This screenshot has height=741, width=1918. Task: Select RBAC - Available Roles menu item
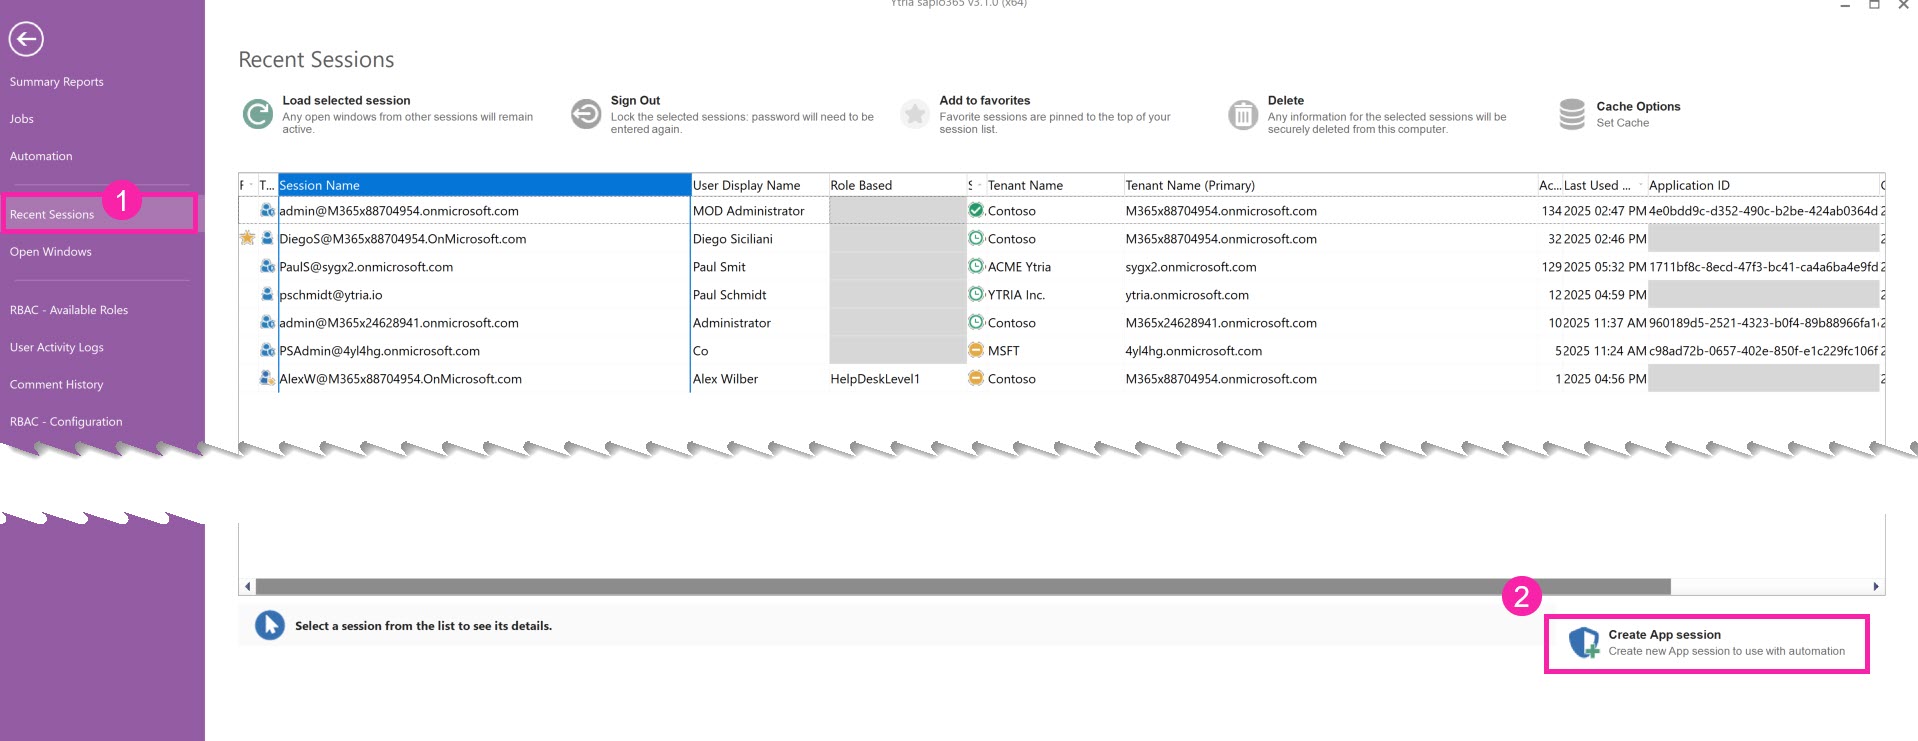(69, 310)
